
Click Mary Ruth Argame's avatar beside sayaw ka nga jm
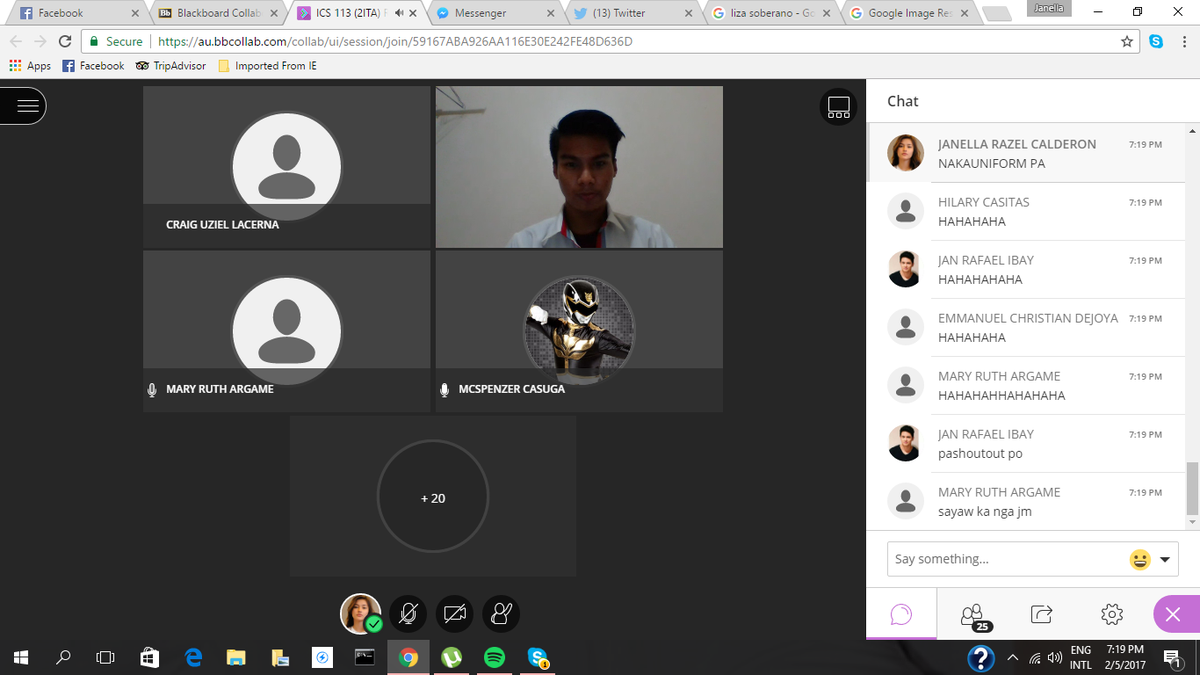click(906, 501)
